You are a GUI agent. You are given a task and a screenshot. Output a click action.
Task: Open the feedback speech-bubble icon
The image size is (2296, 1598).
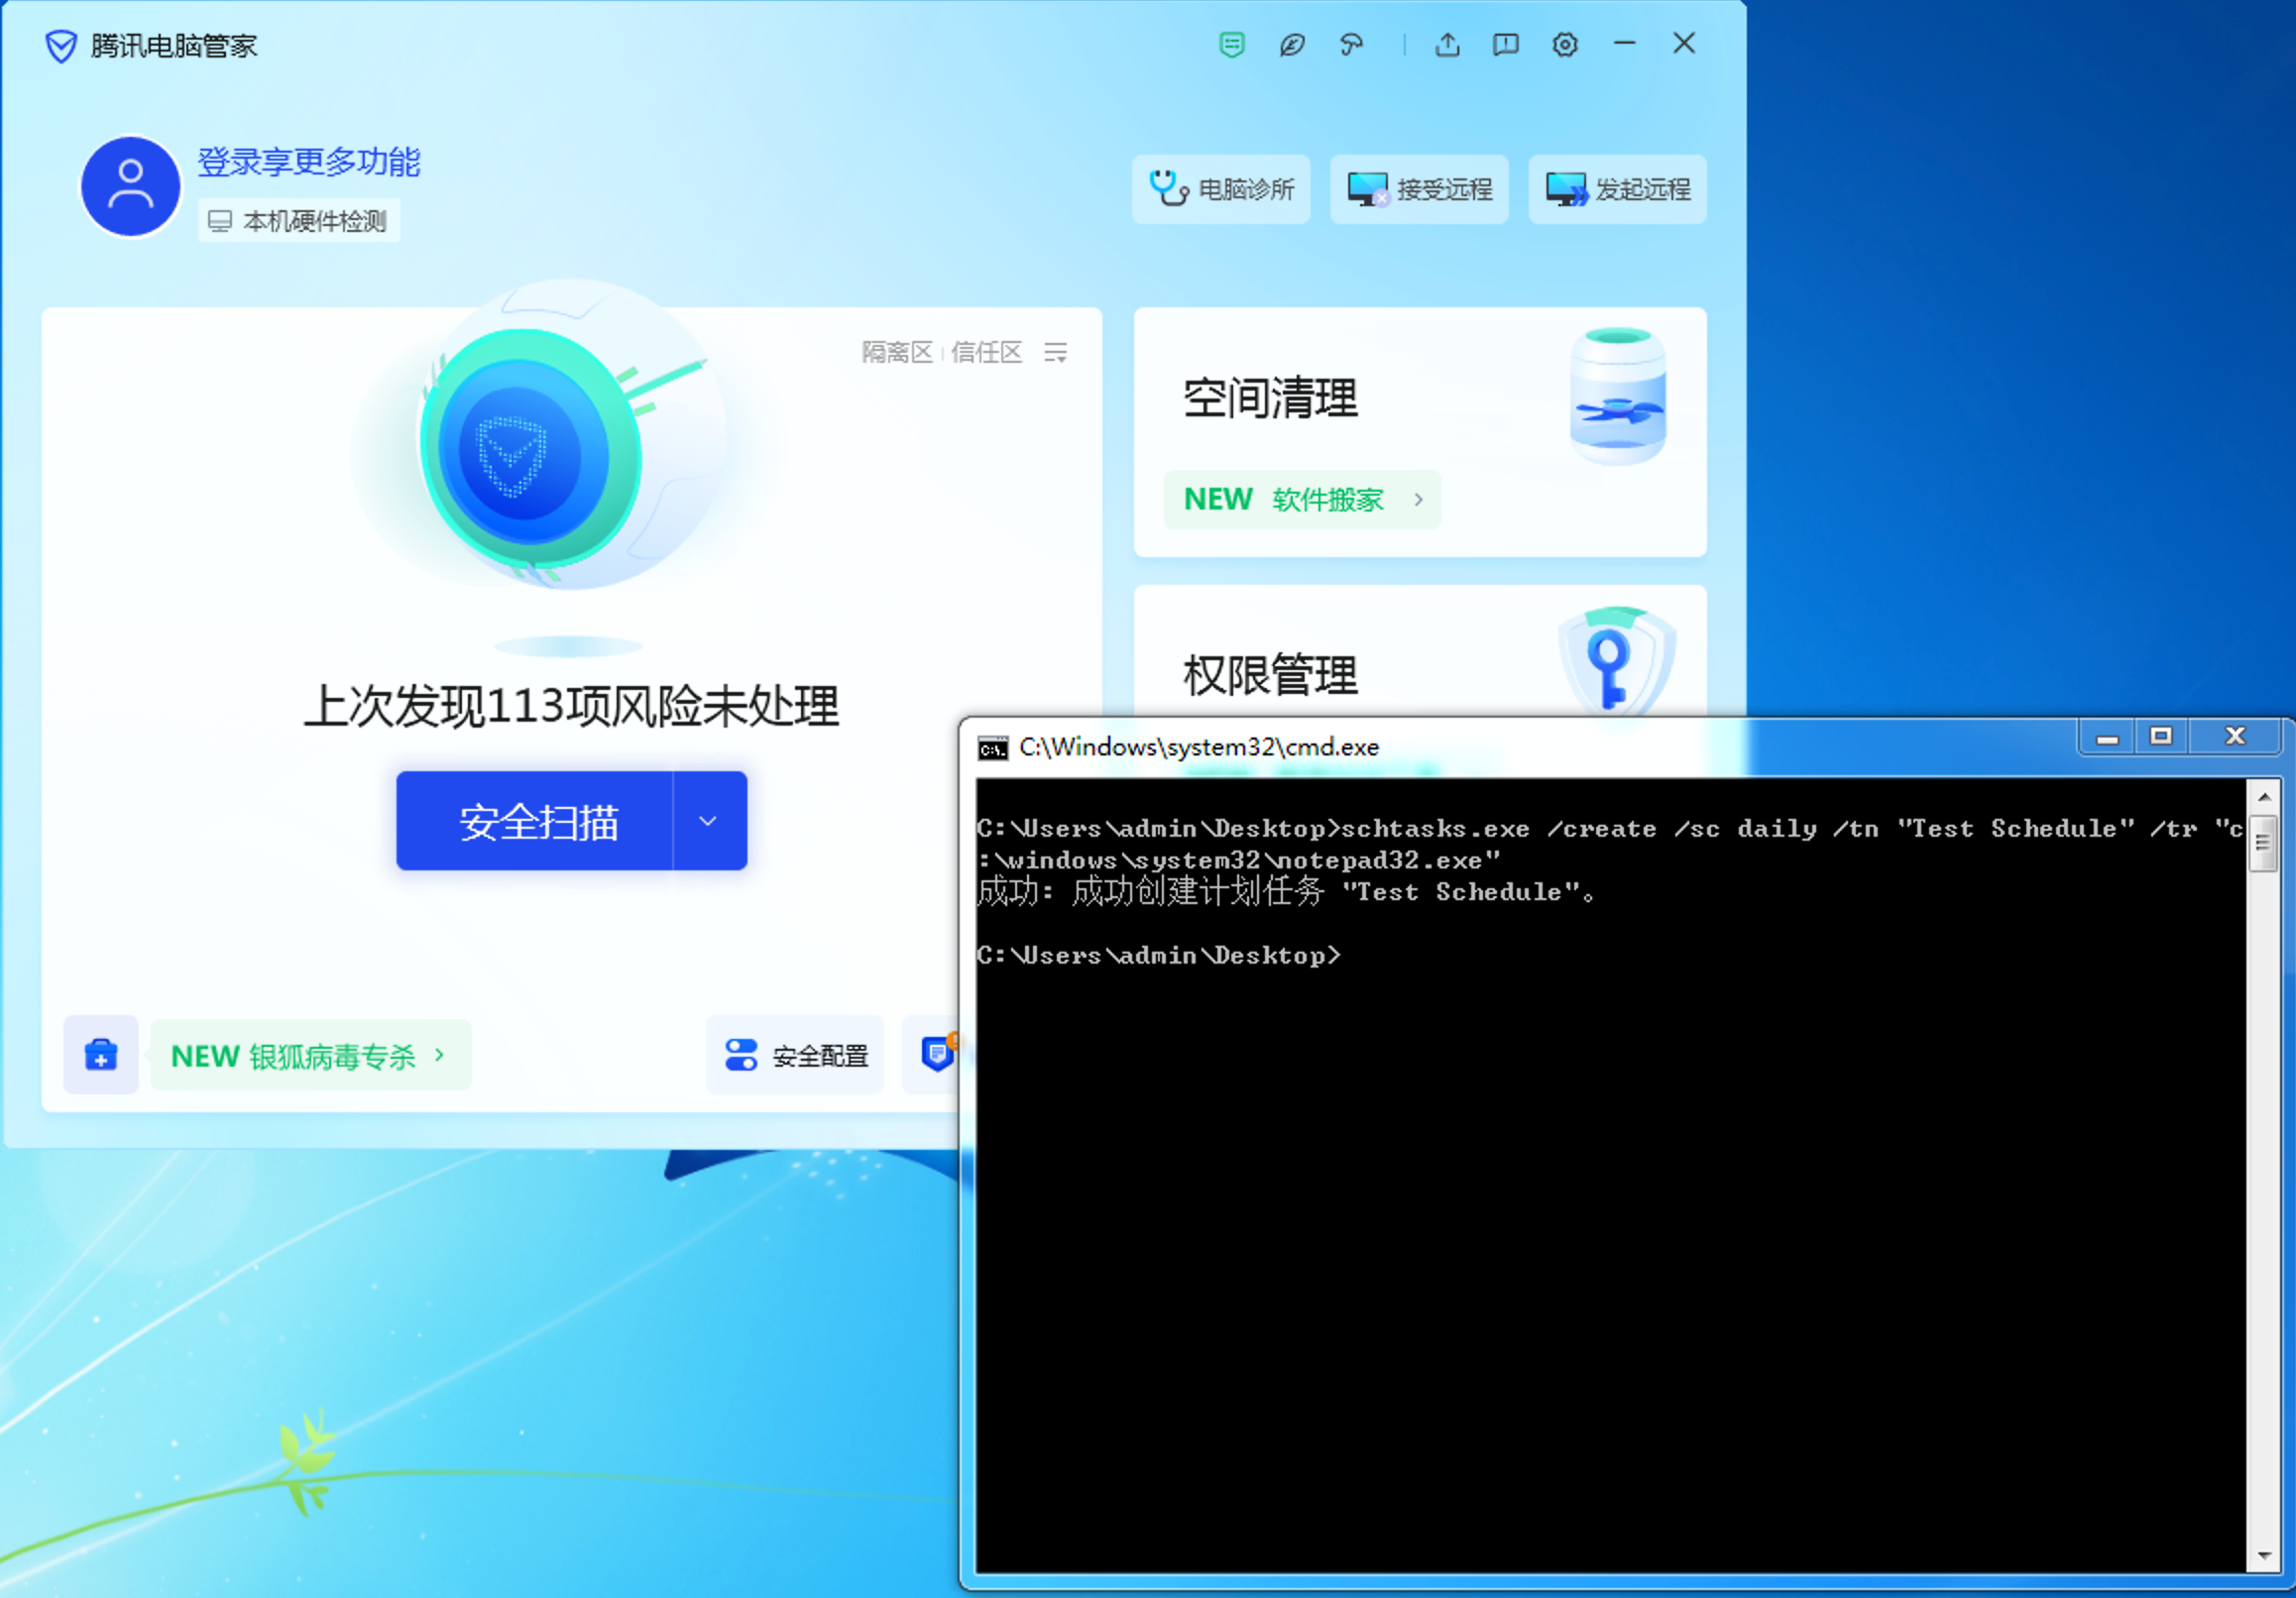pyautogui.click(x=1505, y=44)
